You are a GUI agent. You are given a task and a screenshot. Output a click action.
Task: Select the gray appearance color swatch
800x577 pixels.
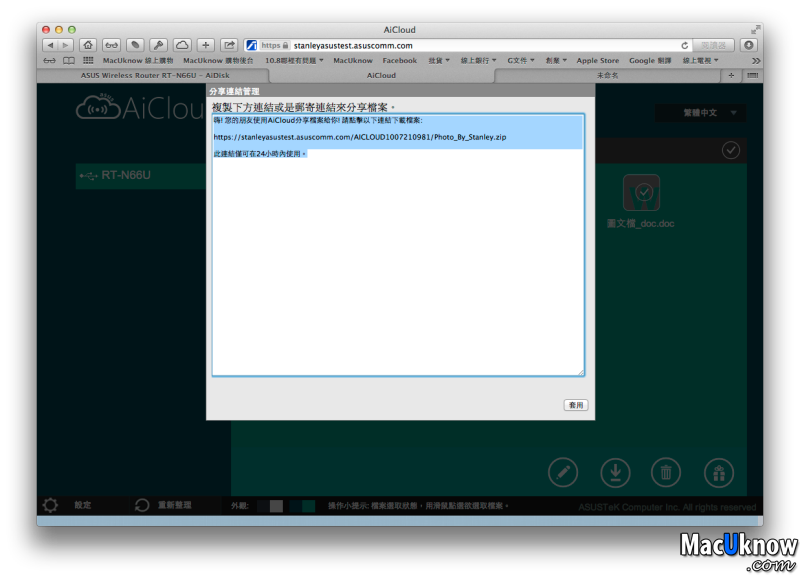[276, 506]
